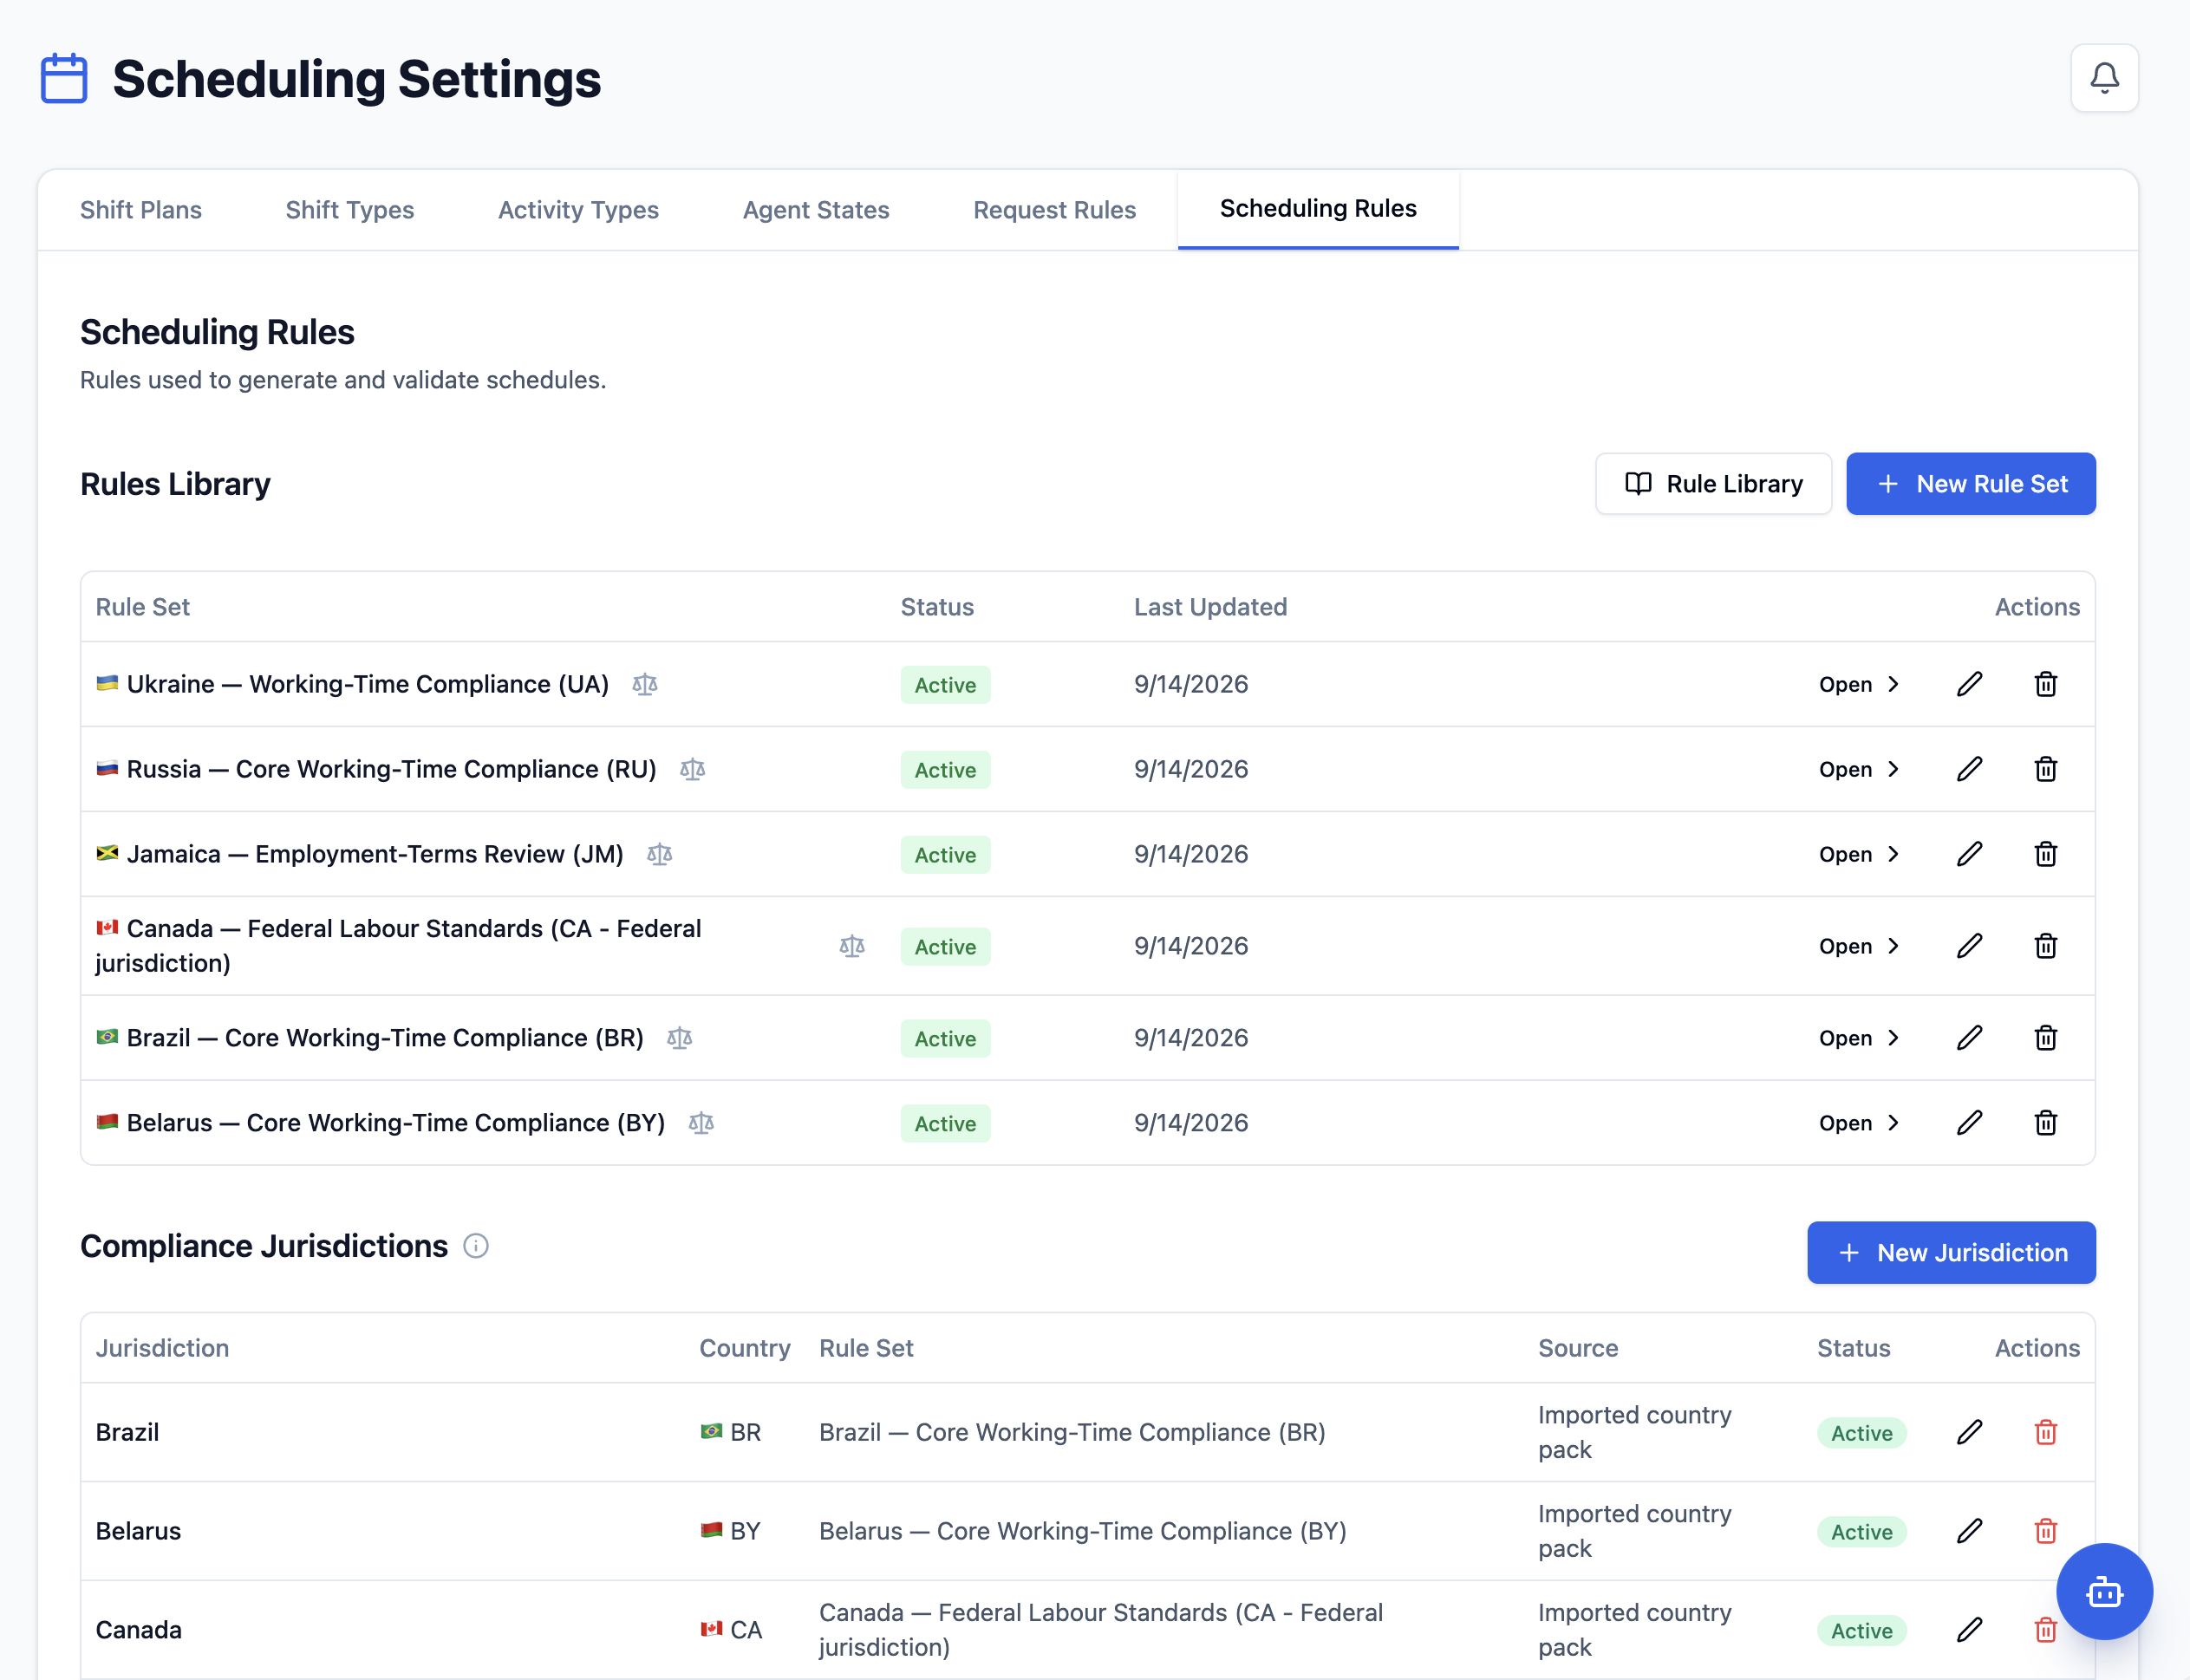Delete the Jamaica rule set
The image size is (2190, 1680).
[x=2045, y=854]
